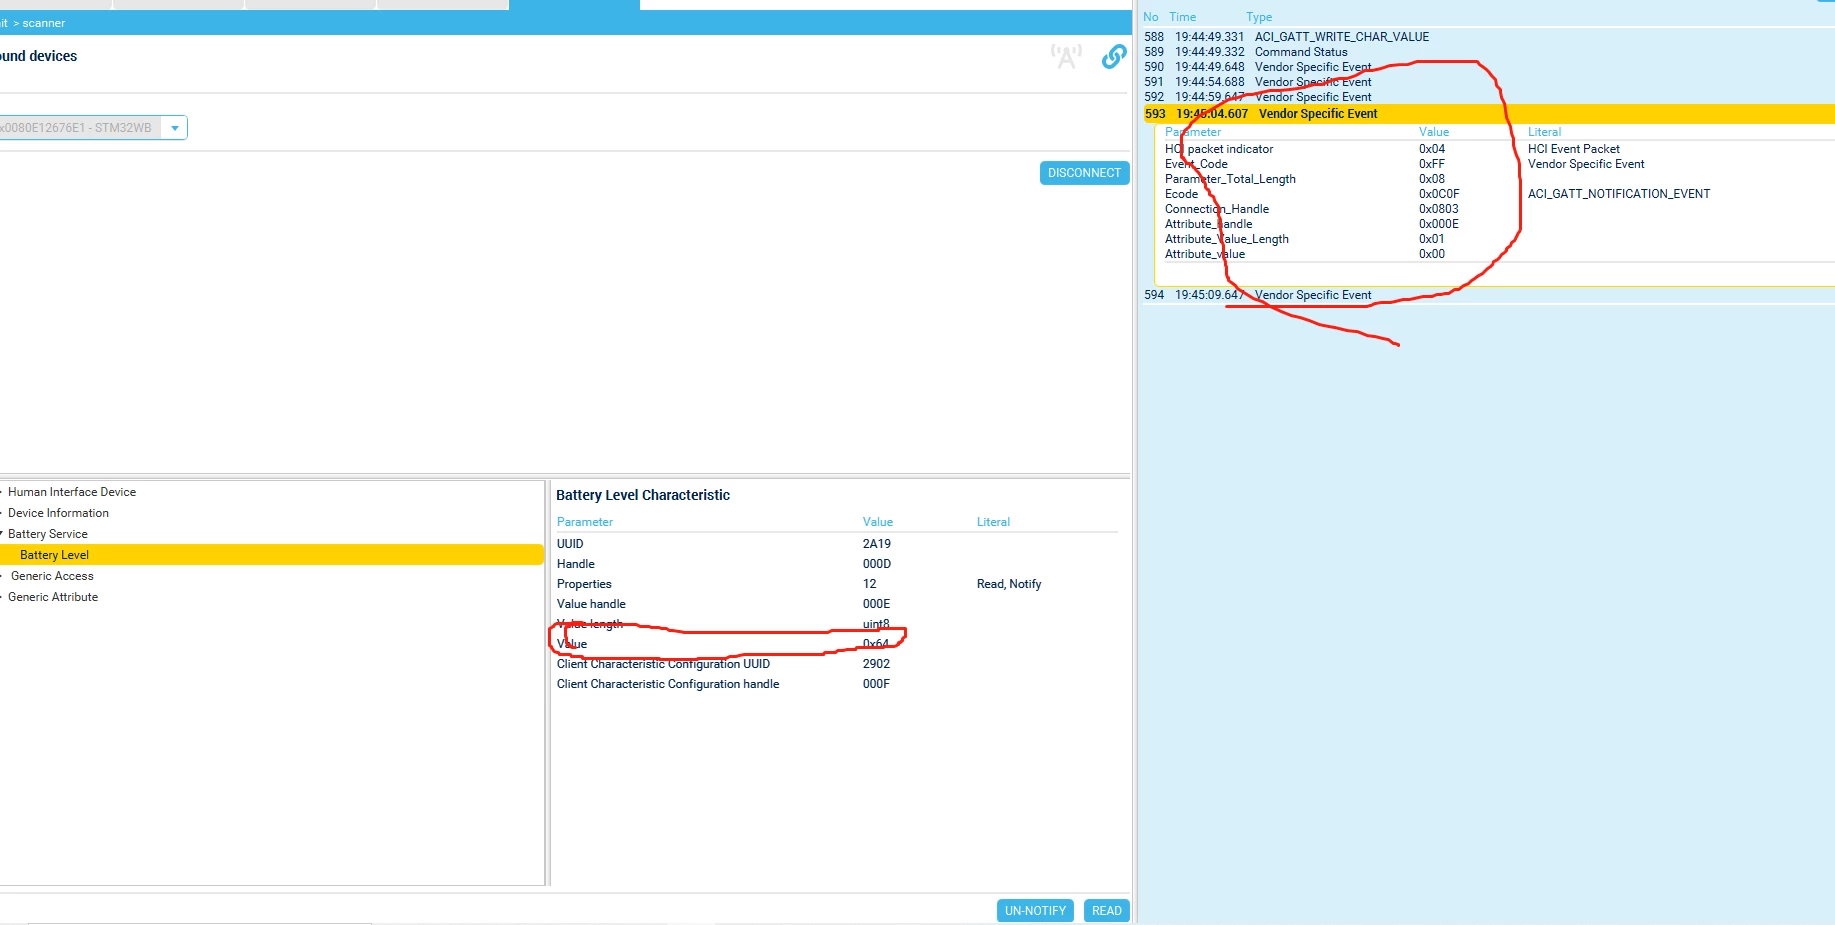
Task: Click the Read, Notify properties literal
Action: click(x=1009, y=584)
